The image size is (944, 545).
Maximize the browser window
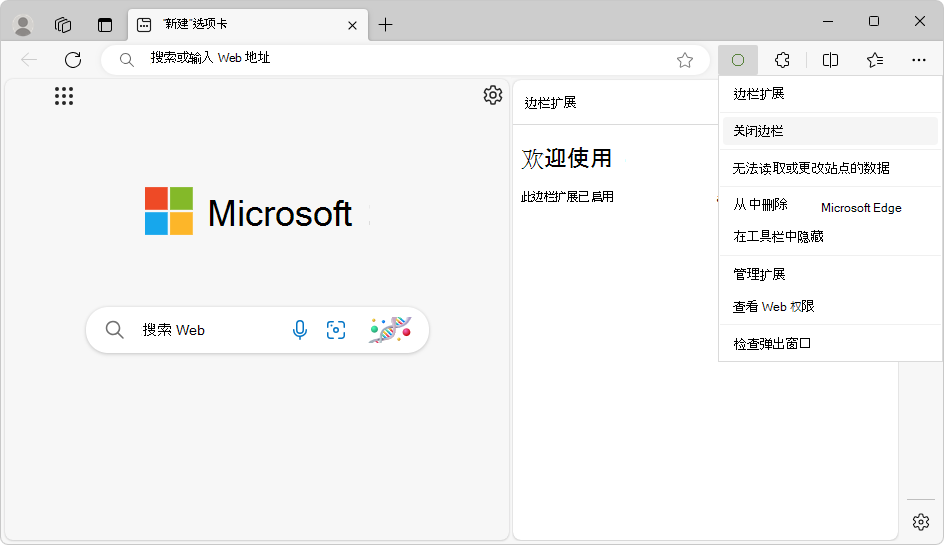[x=874, y=22]
